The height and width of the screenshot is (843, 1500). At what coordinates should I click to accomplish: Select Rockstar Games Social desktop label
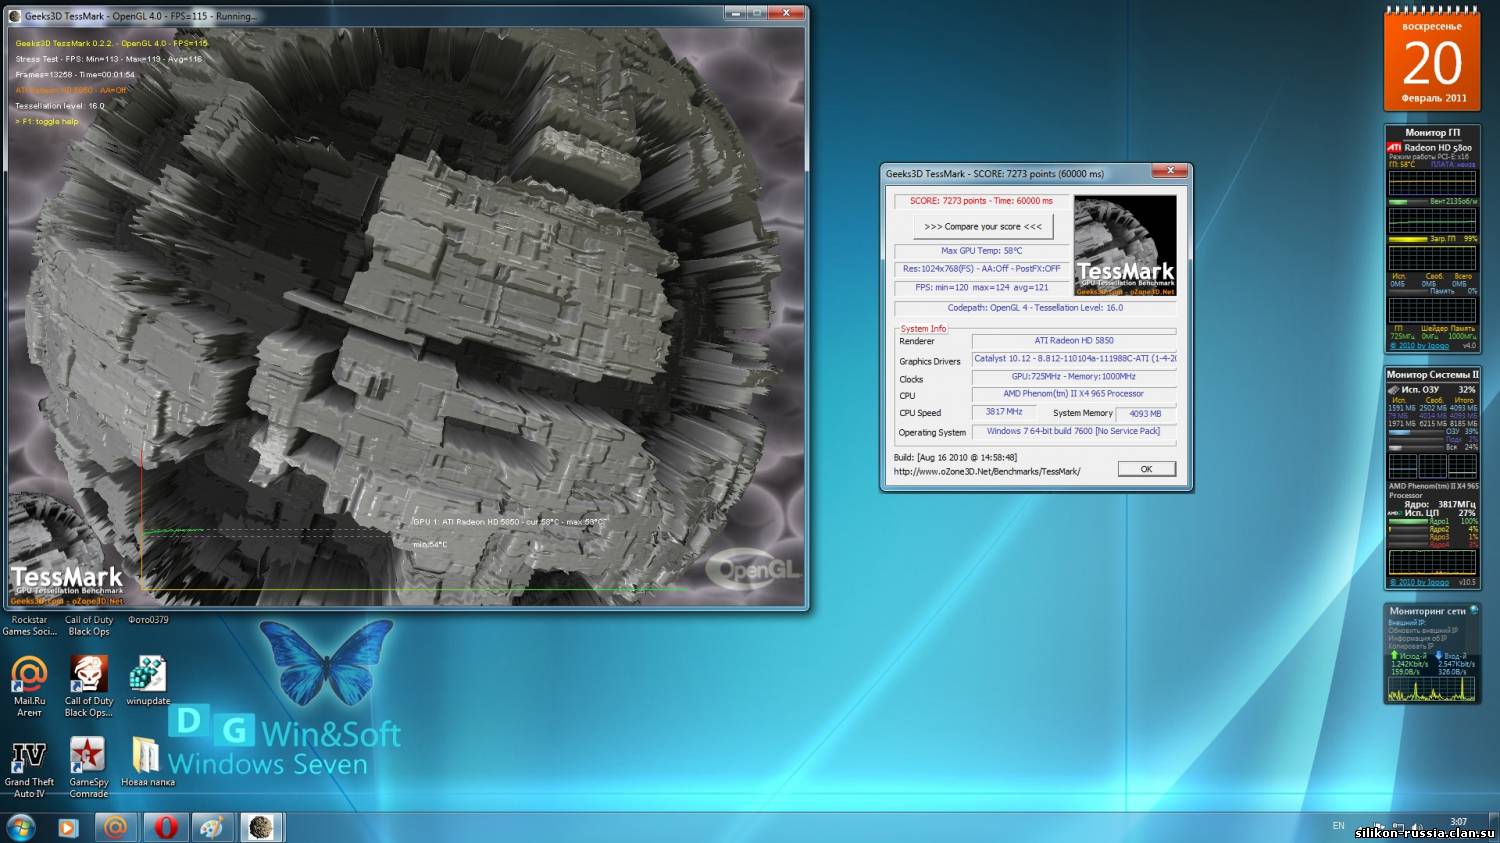coord(29,626)
